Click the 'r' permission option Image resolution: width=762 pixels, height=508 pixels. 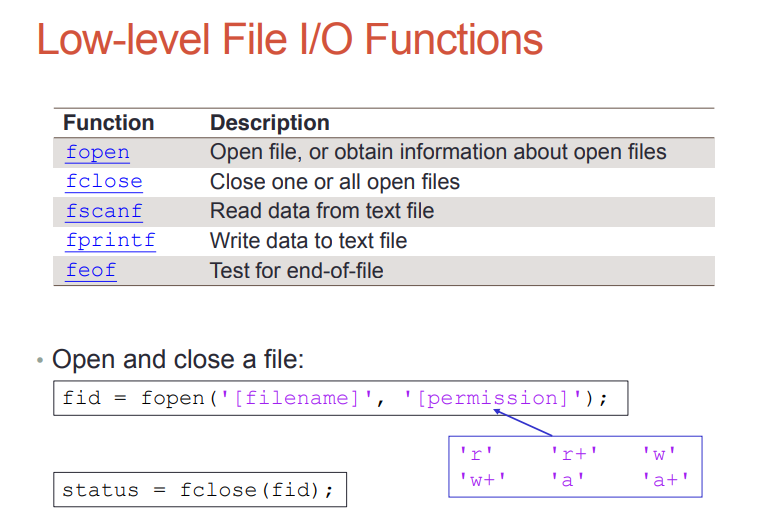pyautogui.click(x=476, y=454)
